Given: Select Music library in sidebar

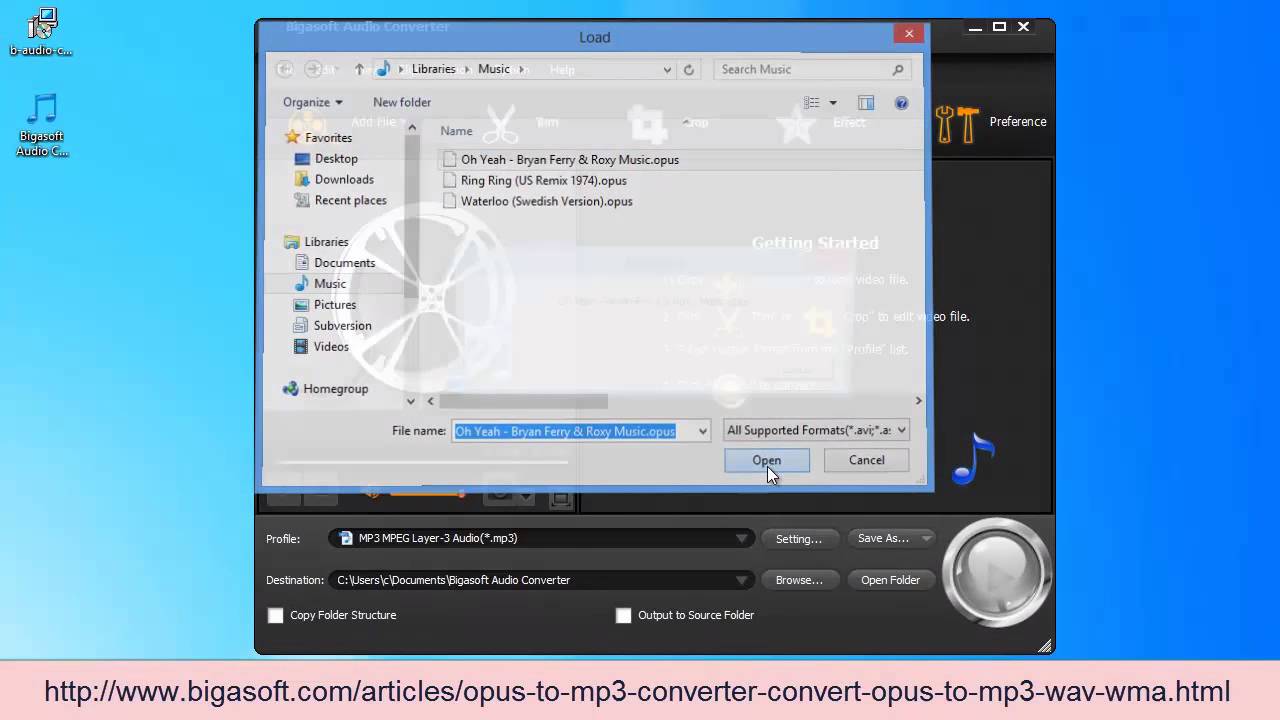Looking at the screenshot, I should [330, 283].
